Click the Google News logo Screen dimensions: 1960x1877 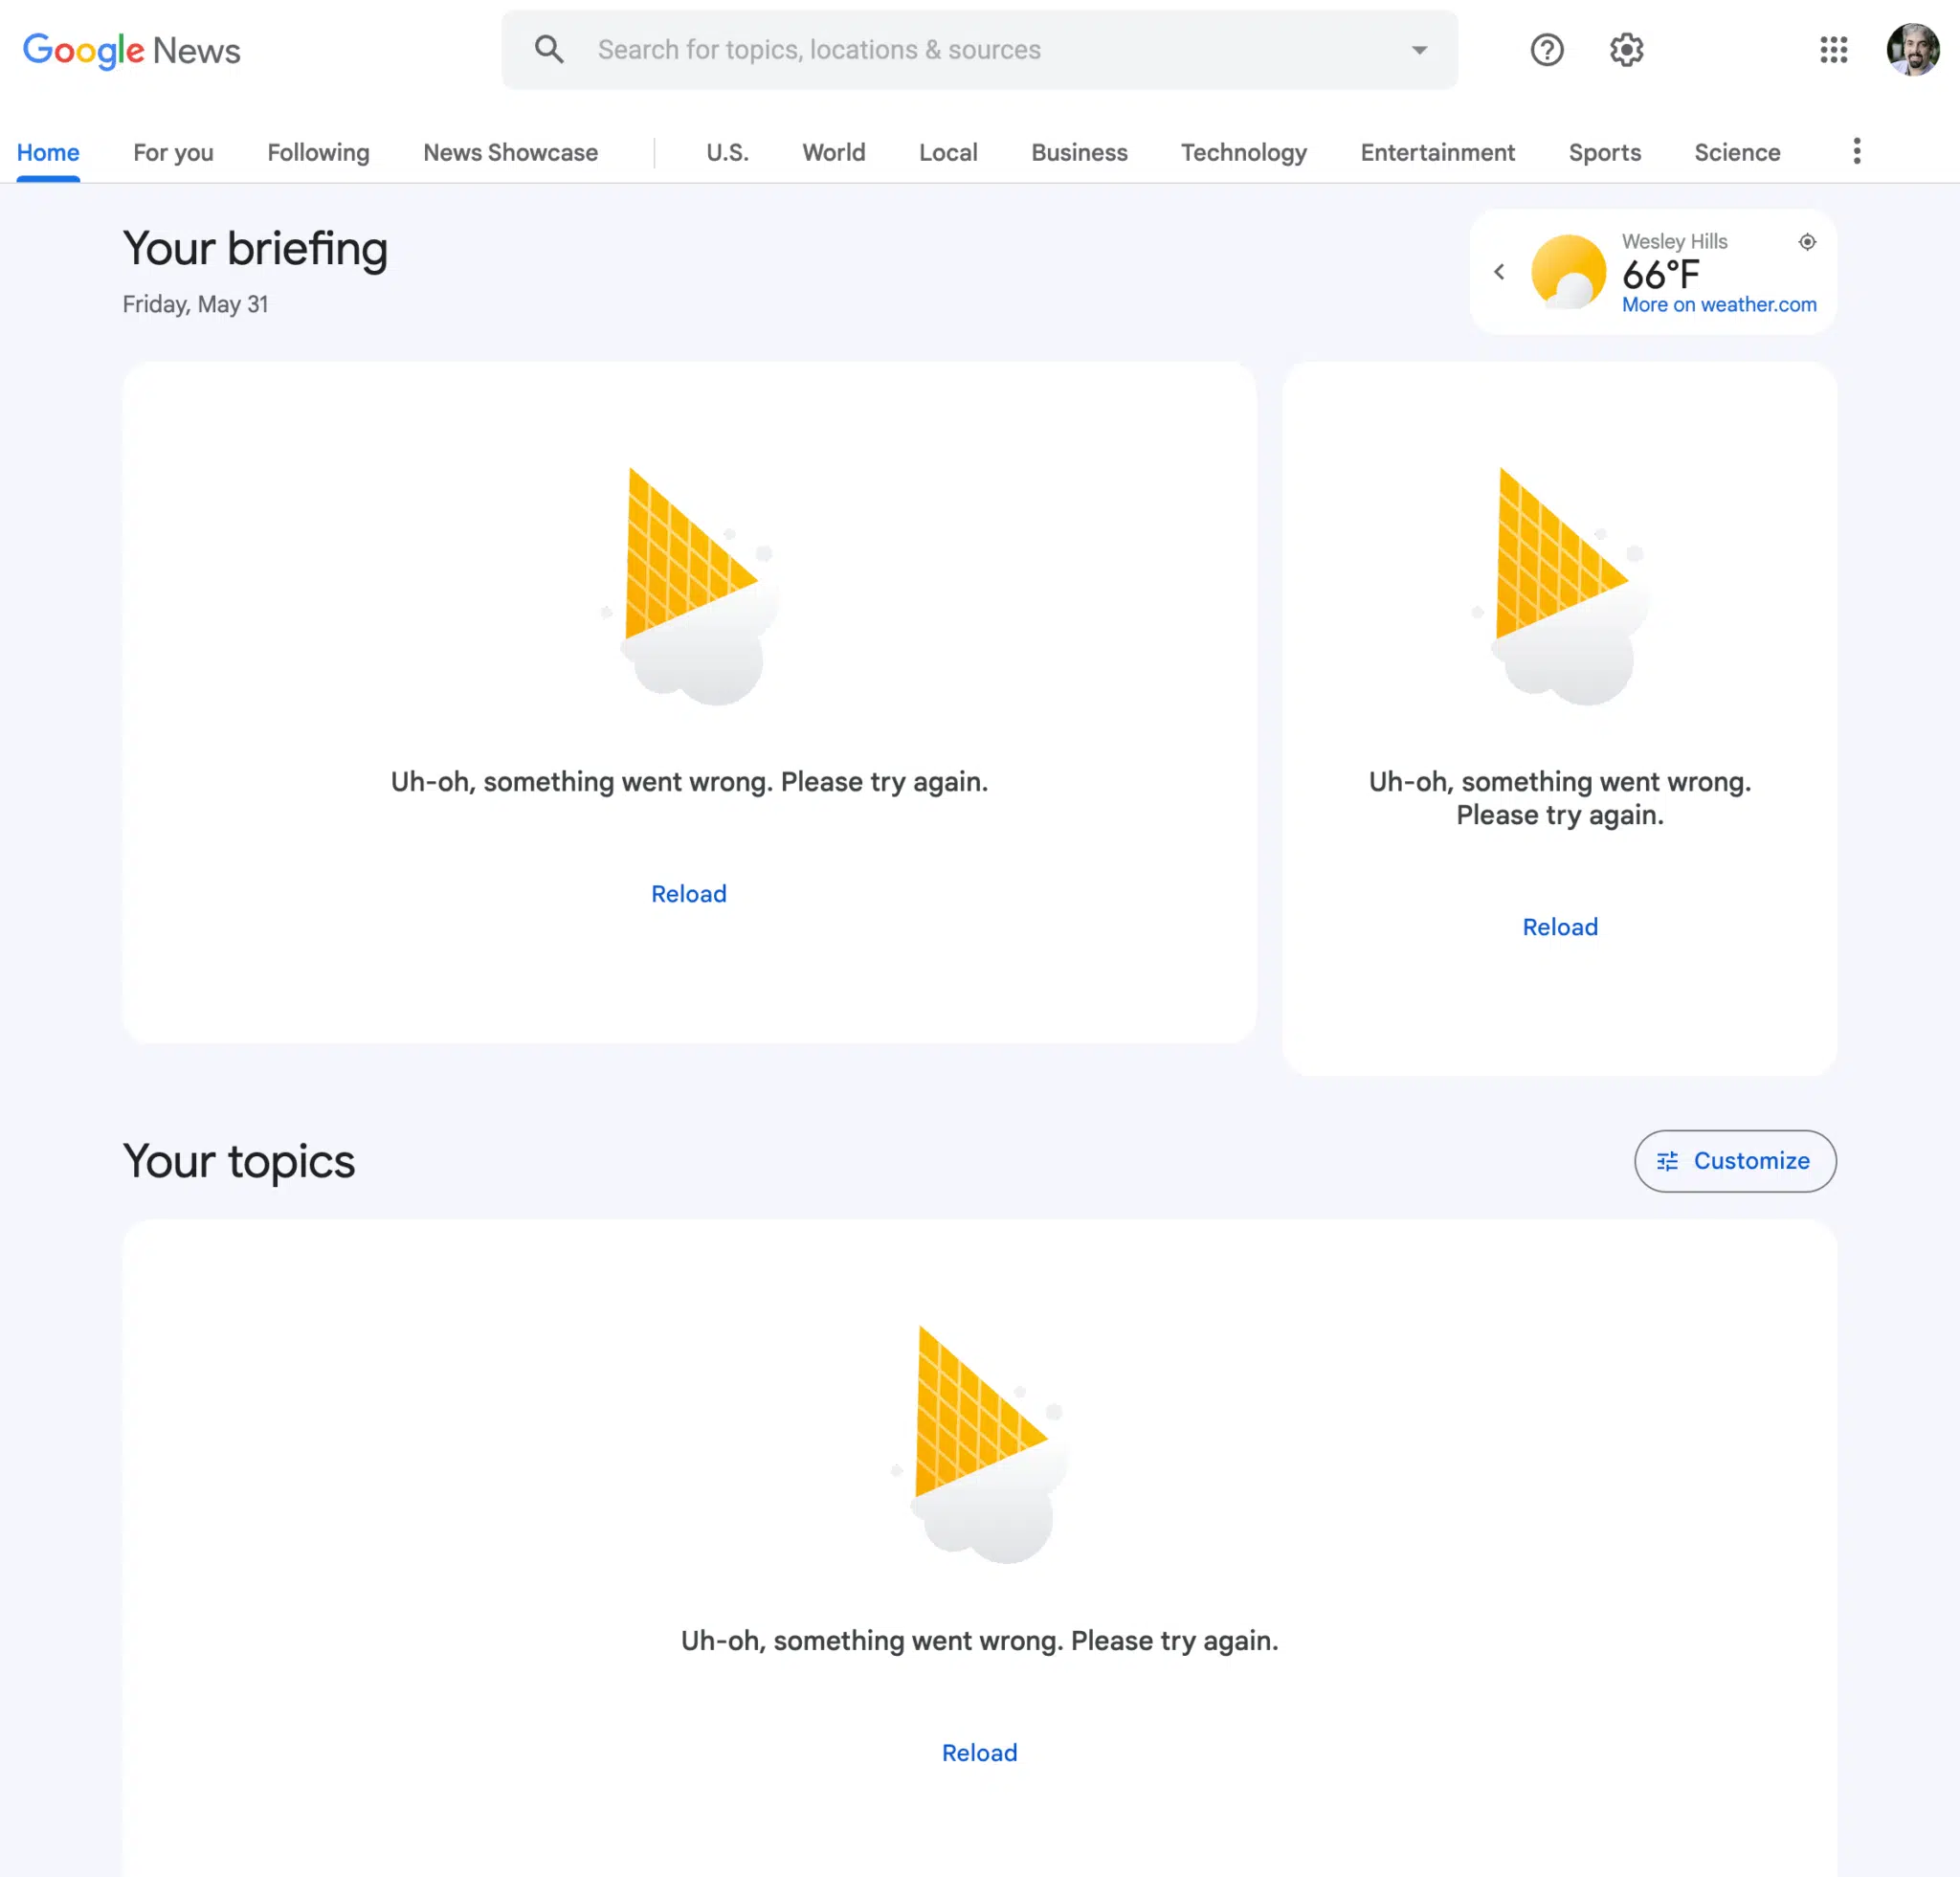(x=131, y=50)
